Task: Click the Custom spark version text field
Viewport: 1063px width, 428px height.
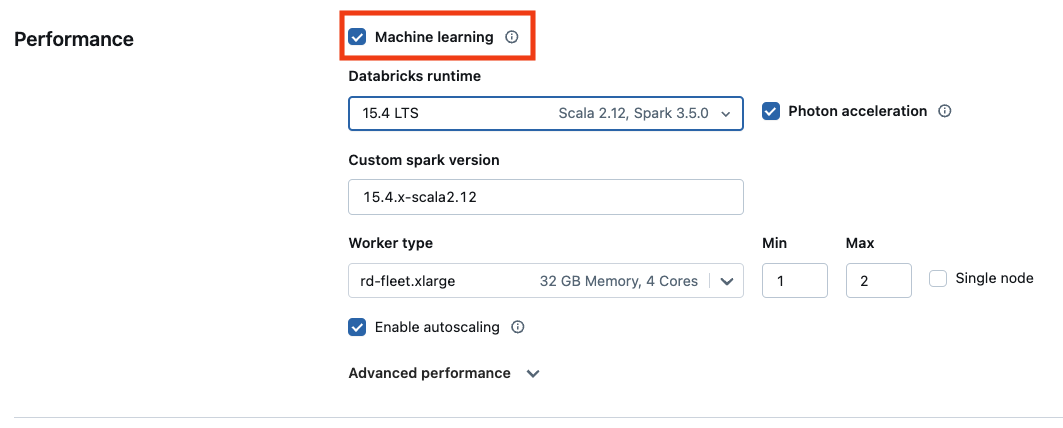Action: (545, 197)
